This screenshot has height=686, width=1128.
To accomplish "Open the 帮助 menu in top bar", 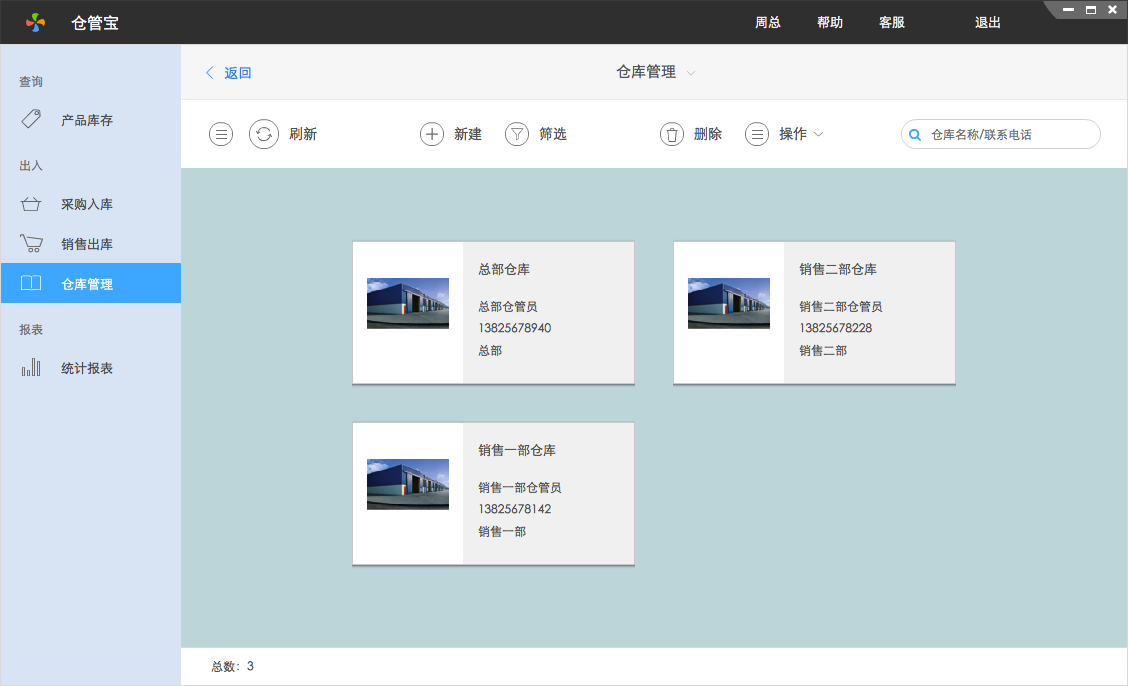I will (x=830, y=22).
